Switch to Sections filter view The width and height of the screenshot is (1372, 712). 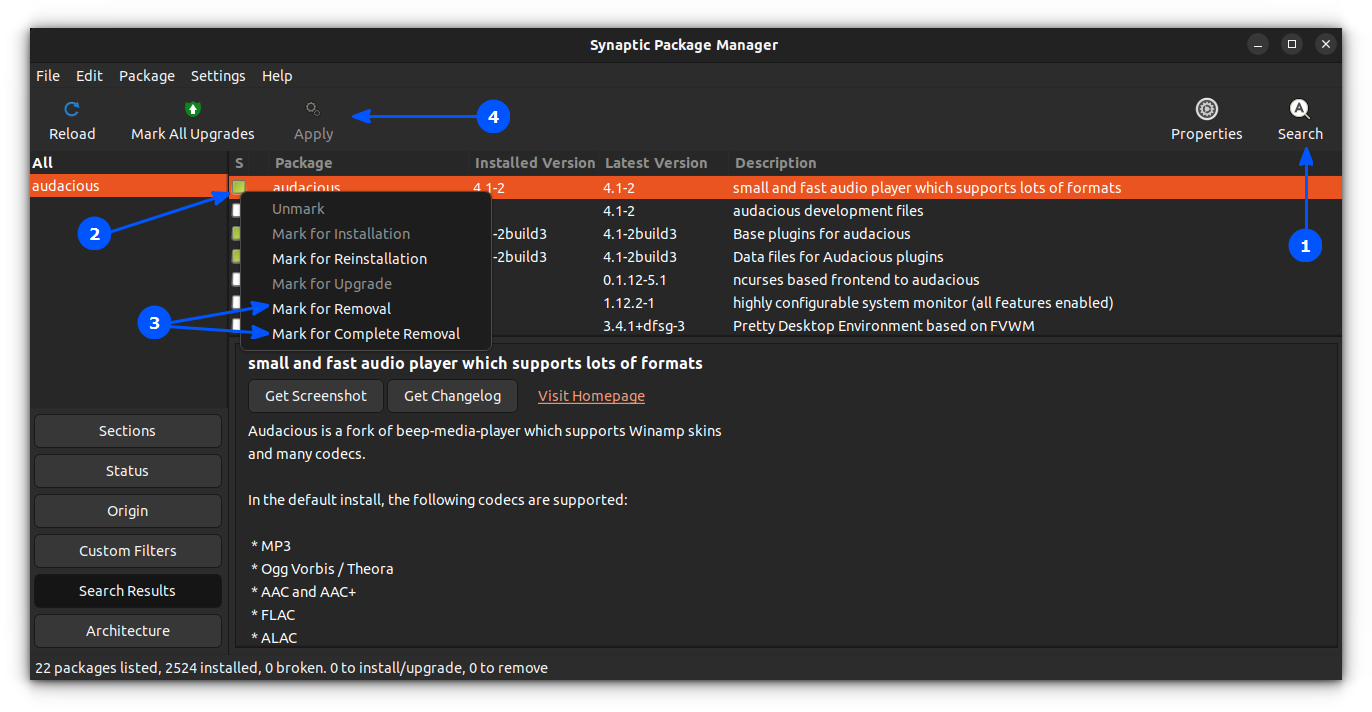[x=127, y=431]
